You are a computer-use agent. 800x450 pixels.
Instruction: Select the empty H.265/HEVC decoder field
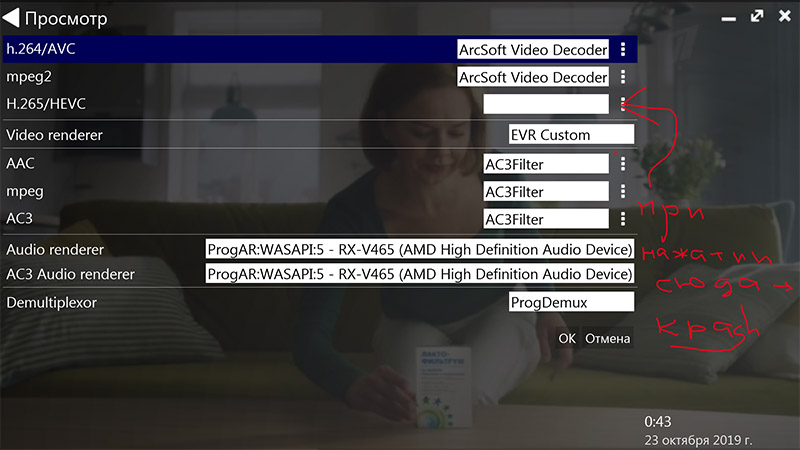[545, 104]
